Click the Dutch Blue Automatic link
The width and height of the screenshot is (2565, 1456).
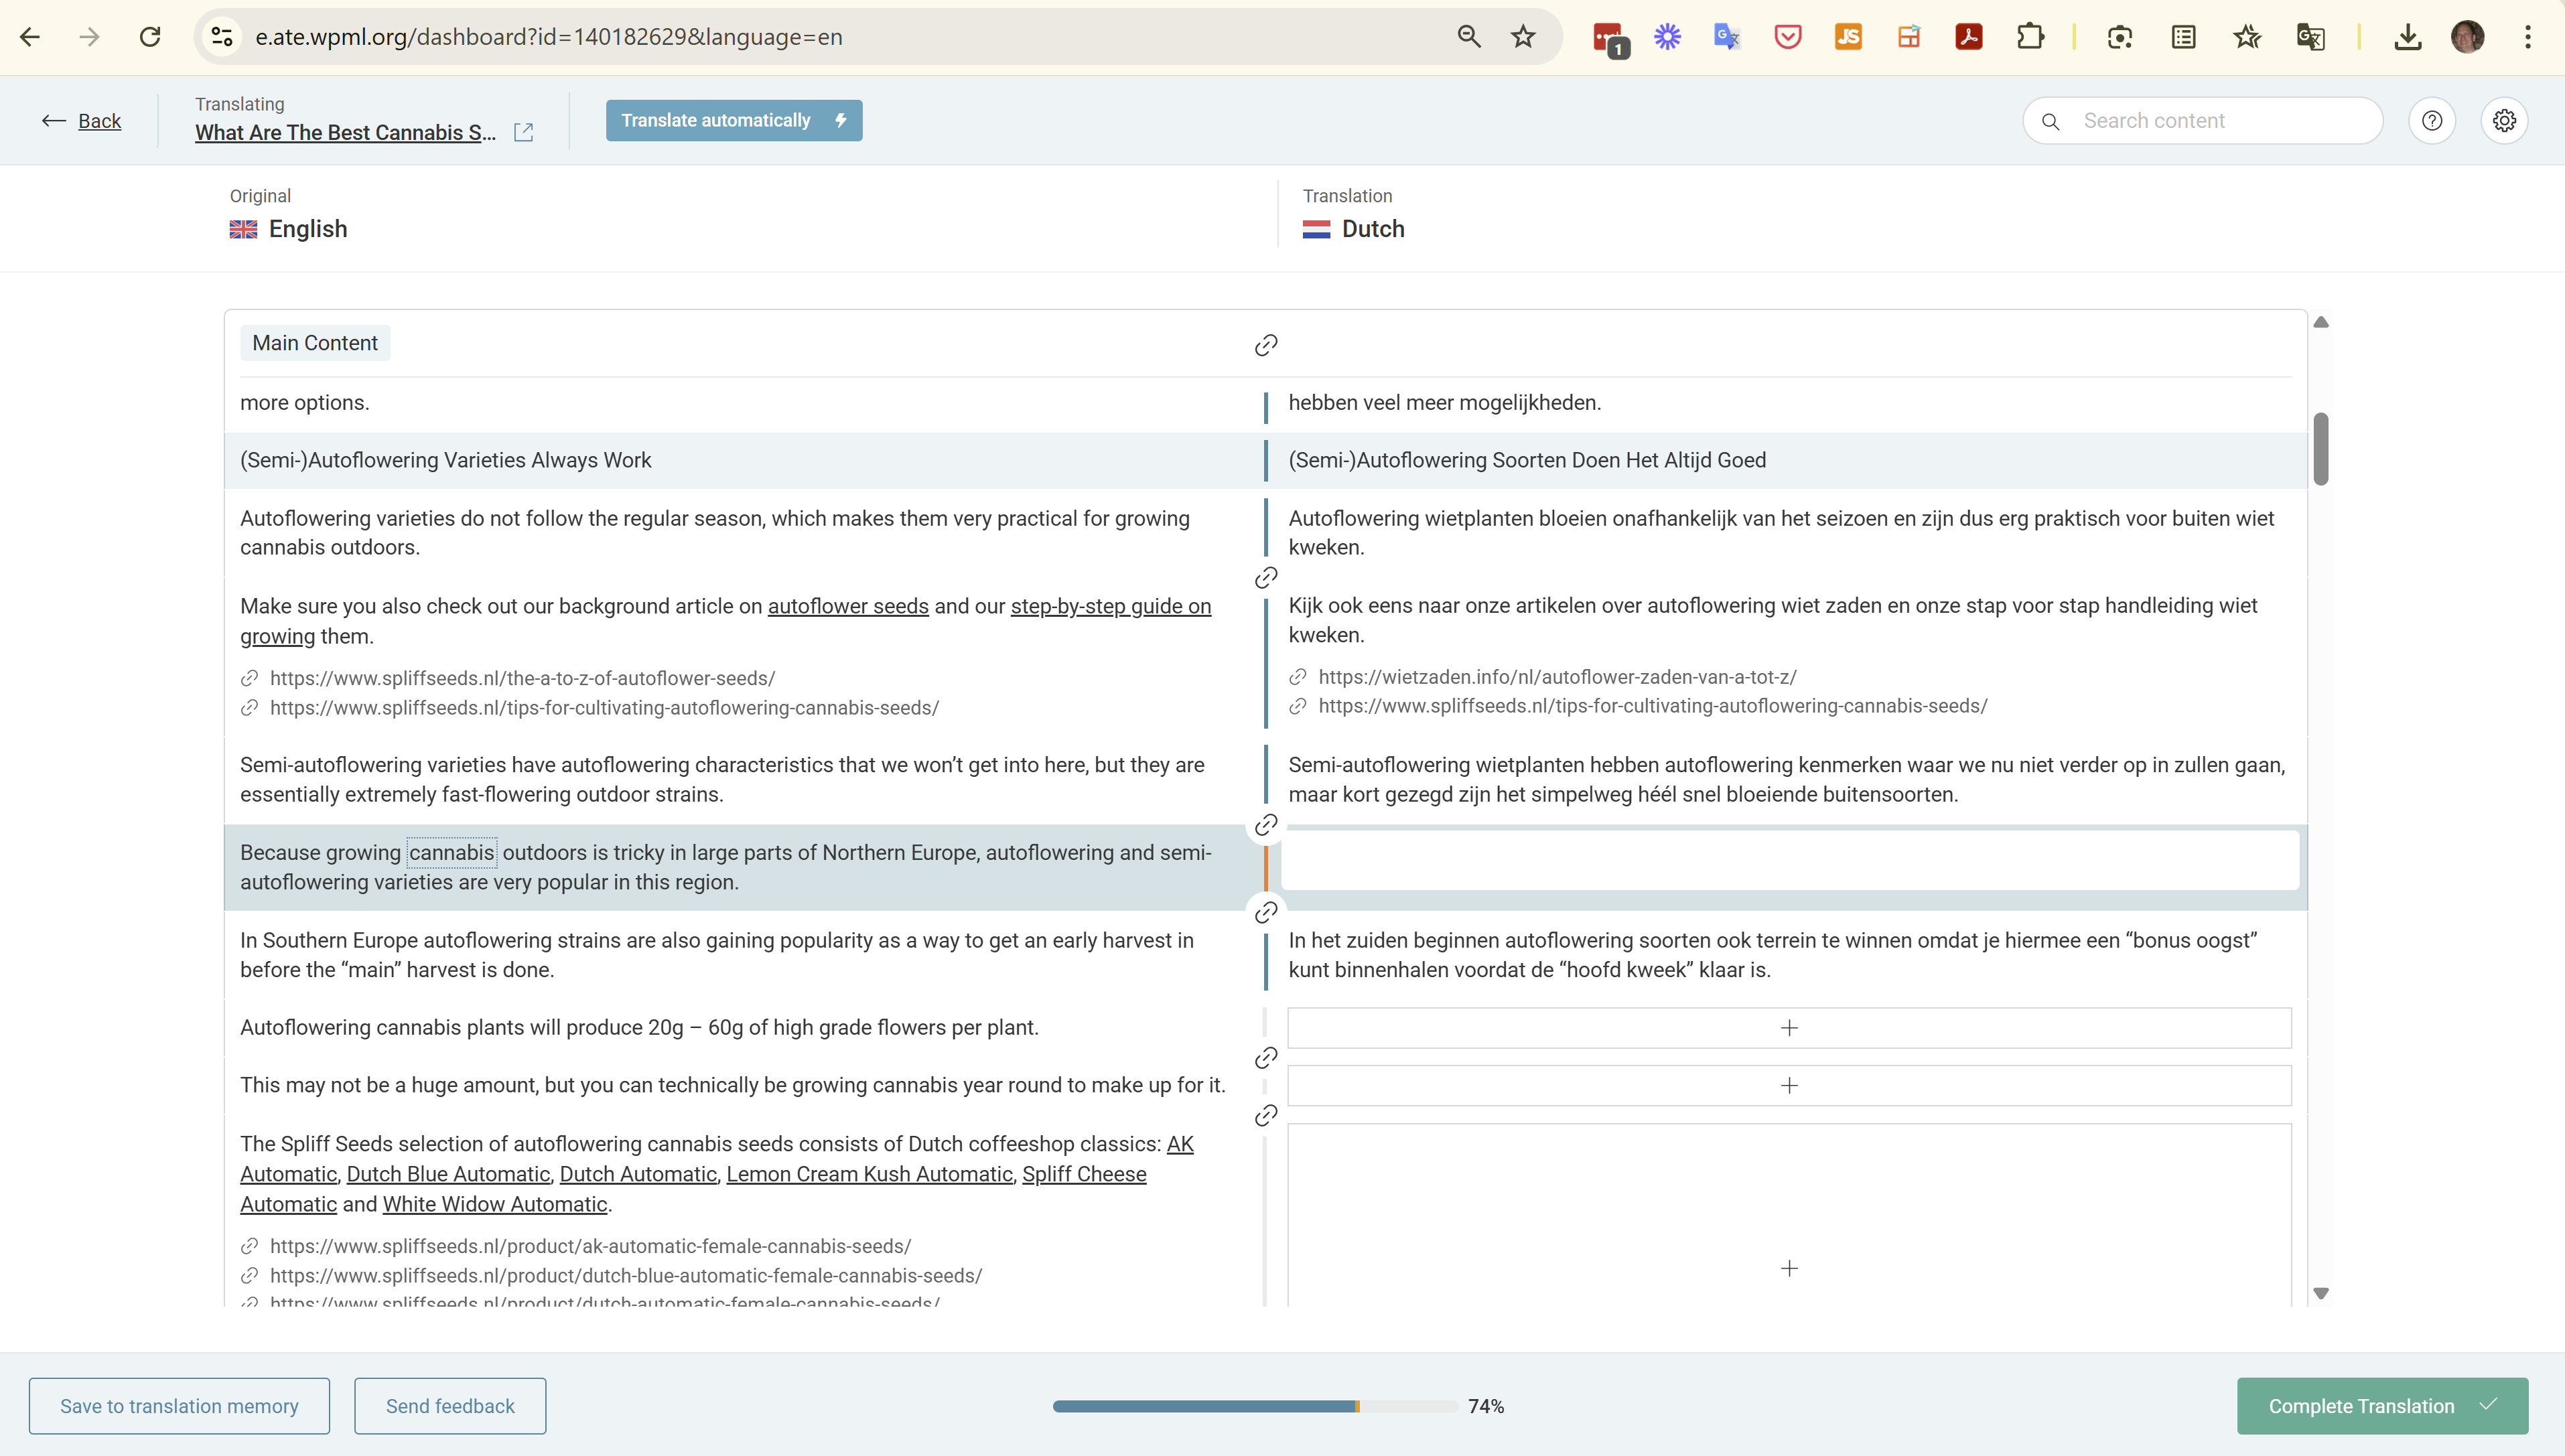tap(448, 1174)
